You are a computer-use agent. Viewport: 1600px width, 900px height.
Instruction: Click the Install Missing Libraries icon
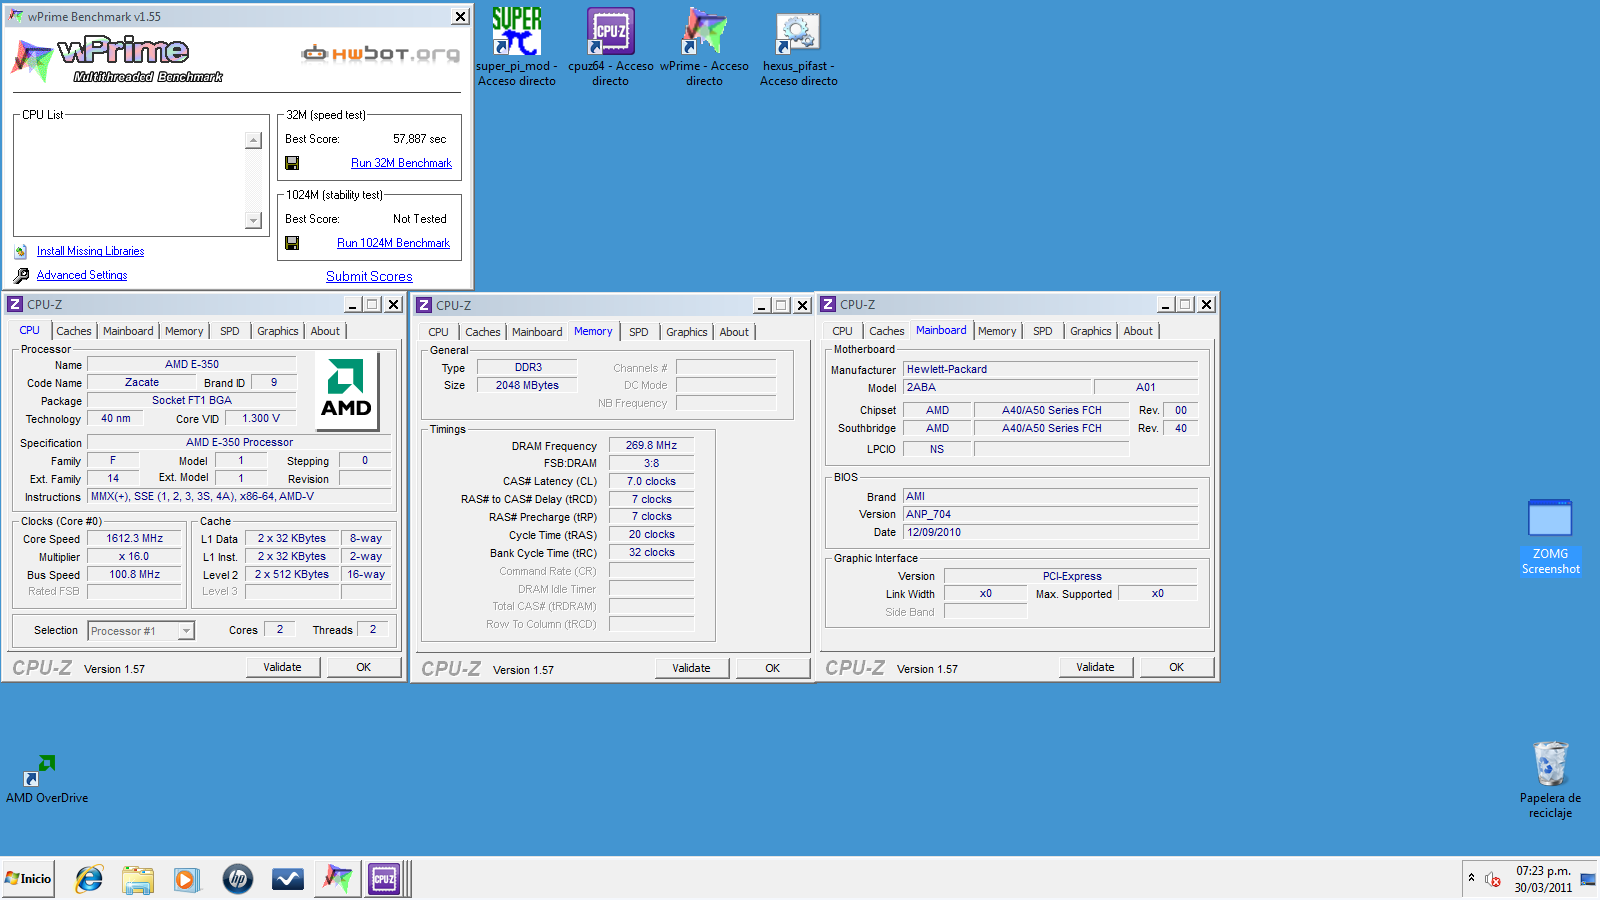20,251
